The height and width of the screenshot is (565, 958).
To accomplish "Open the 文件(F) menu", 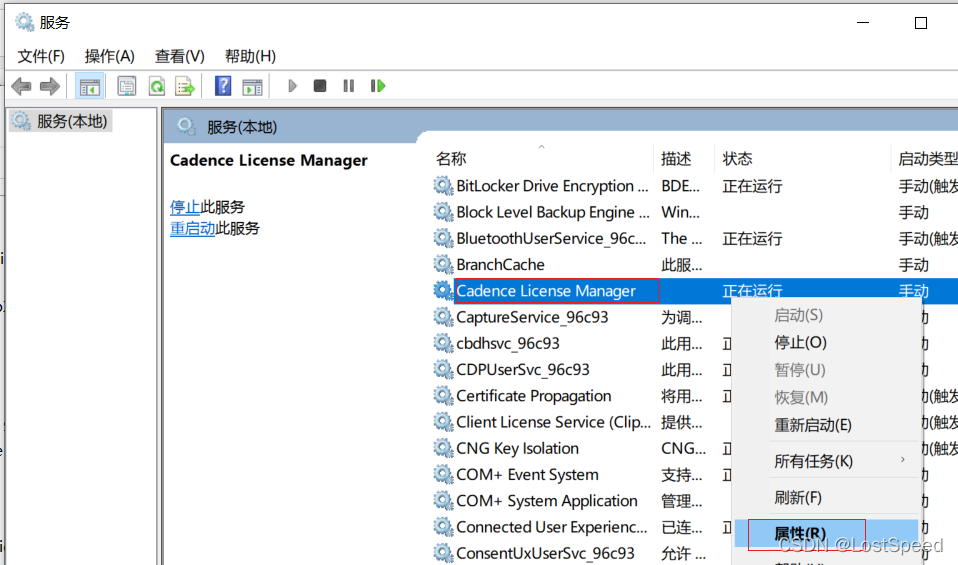I will pos(41,56).
